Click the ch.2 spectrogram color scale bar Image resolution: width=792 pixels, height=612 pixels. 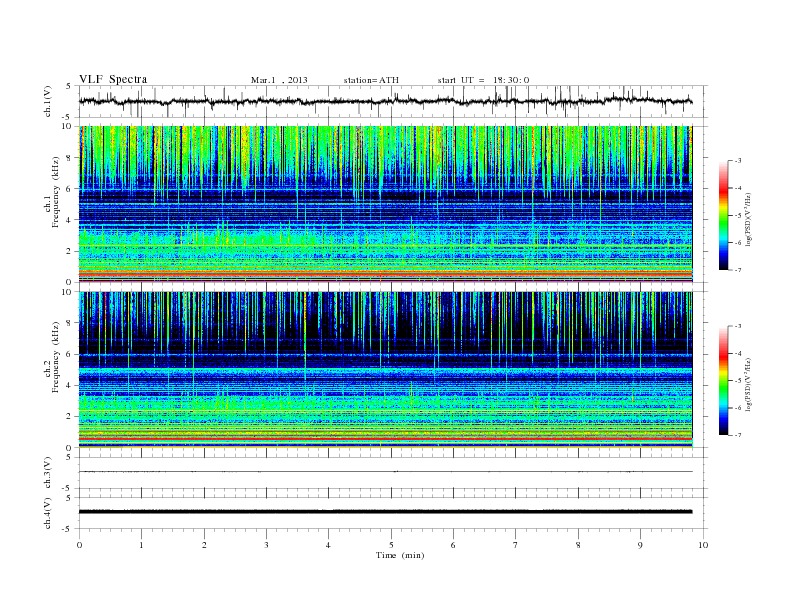[x=723, y=380]
